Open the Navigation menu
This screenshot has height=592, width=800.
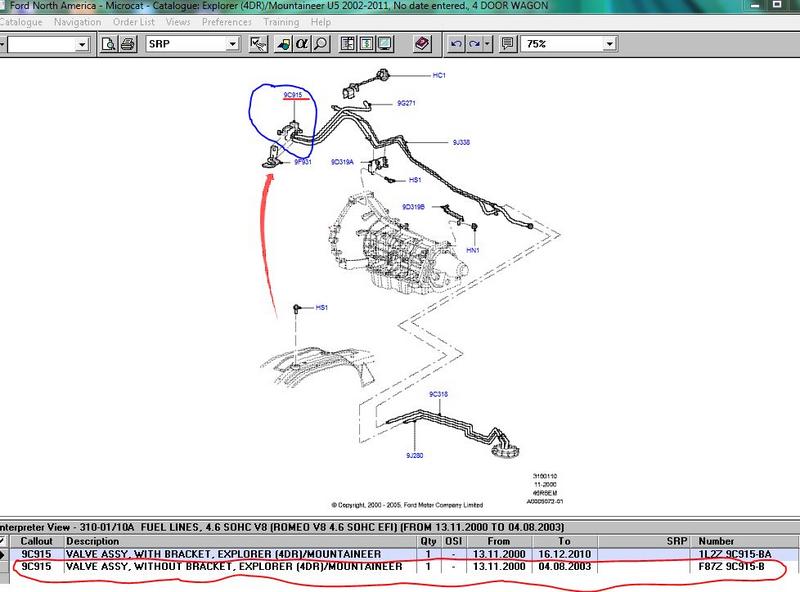tap(78, 22)
